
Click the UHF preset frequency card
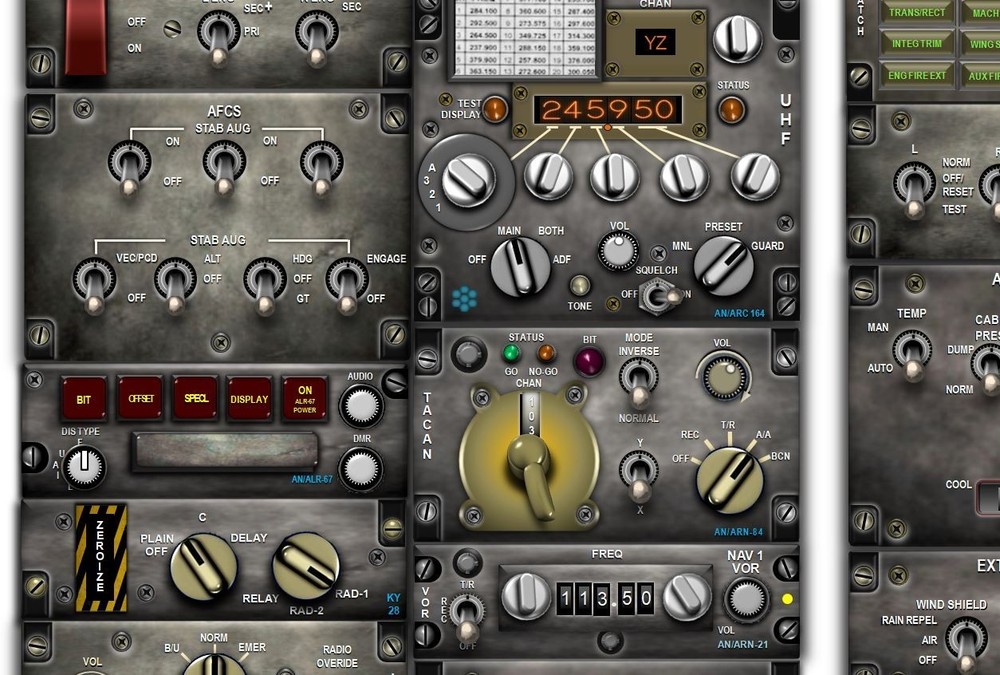[525, 38]
